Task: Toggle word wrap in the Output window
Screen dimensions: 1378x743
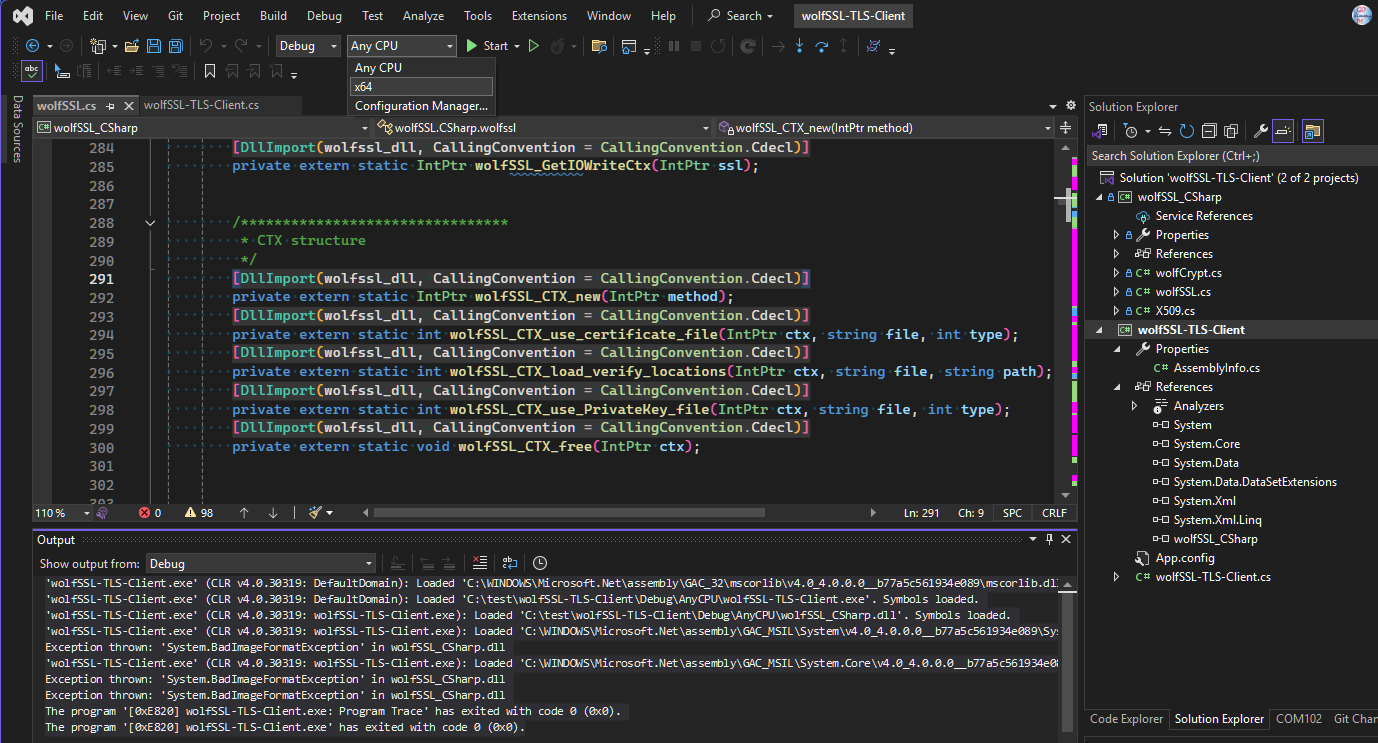Action: tap(510, 562)
